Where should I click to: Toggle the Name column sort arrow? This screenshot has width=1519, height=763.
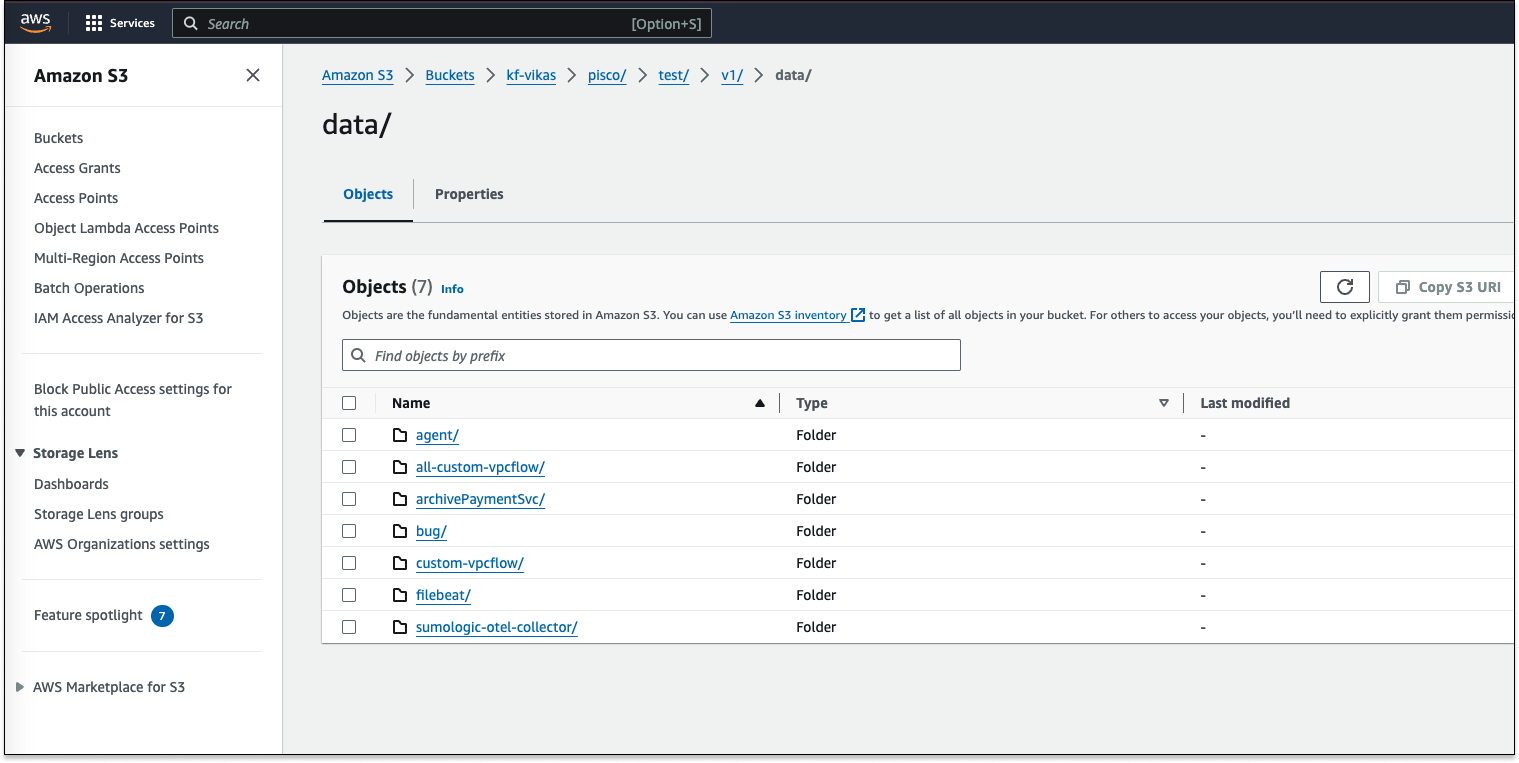tap(760, 402)
